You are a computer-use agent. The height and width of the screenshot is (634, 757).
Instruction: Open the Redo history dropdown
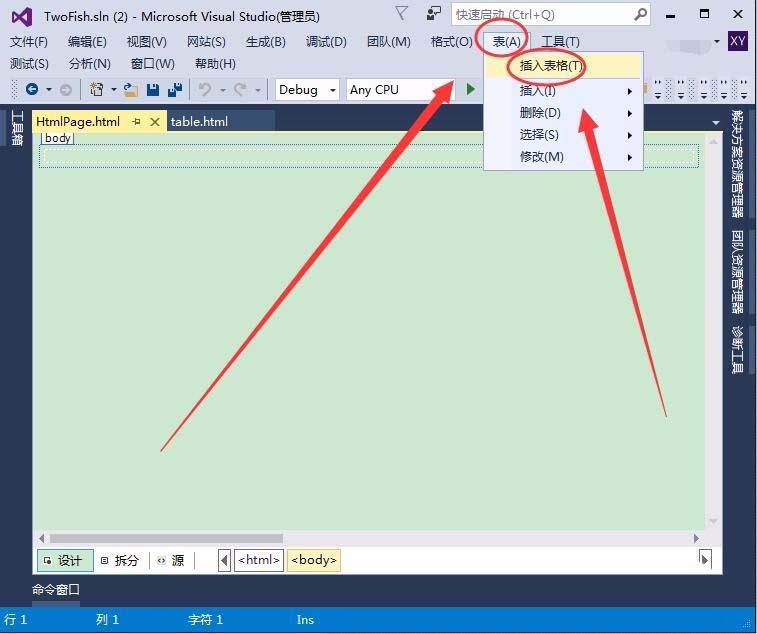coord(258,90)
